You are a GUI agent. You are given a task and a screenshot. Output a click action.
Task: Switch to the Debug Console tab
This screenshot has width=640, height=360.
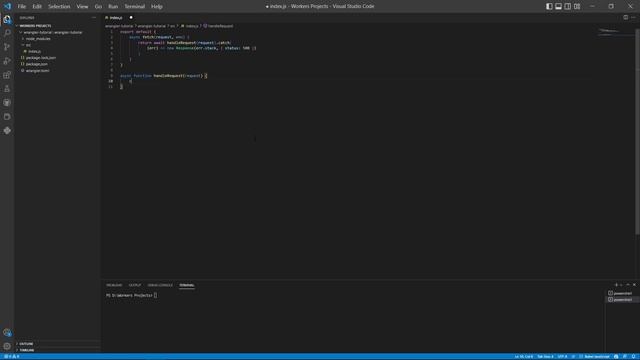pyautogui.click(x=160, y=285)
